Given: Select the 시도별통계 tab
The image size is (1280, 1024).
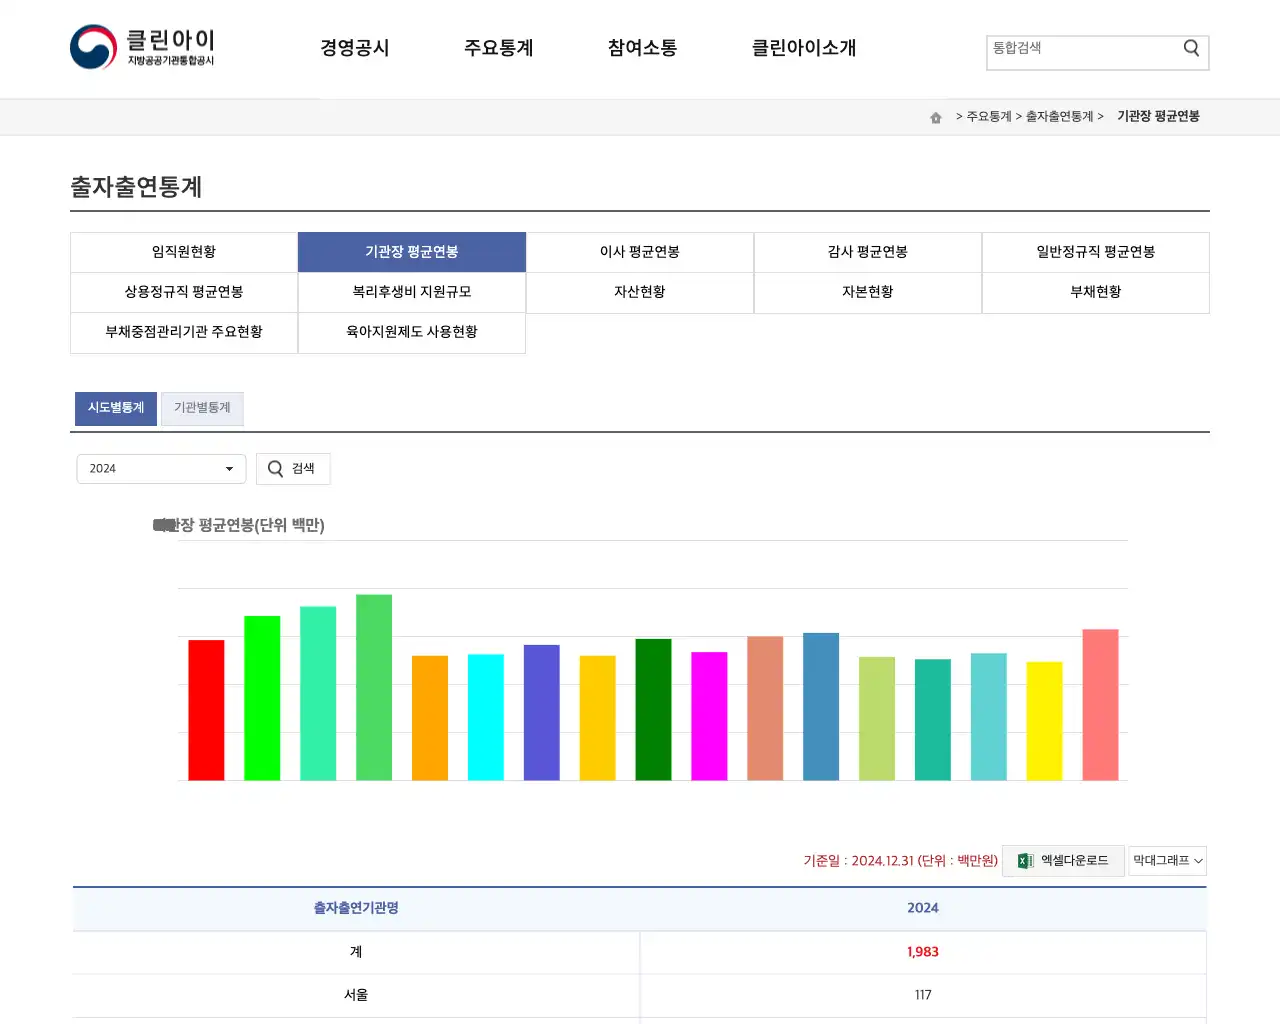Looking at the screenshot, I should pyautogui.click(x=115, y=408).
